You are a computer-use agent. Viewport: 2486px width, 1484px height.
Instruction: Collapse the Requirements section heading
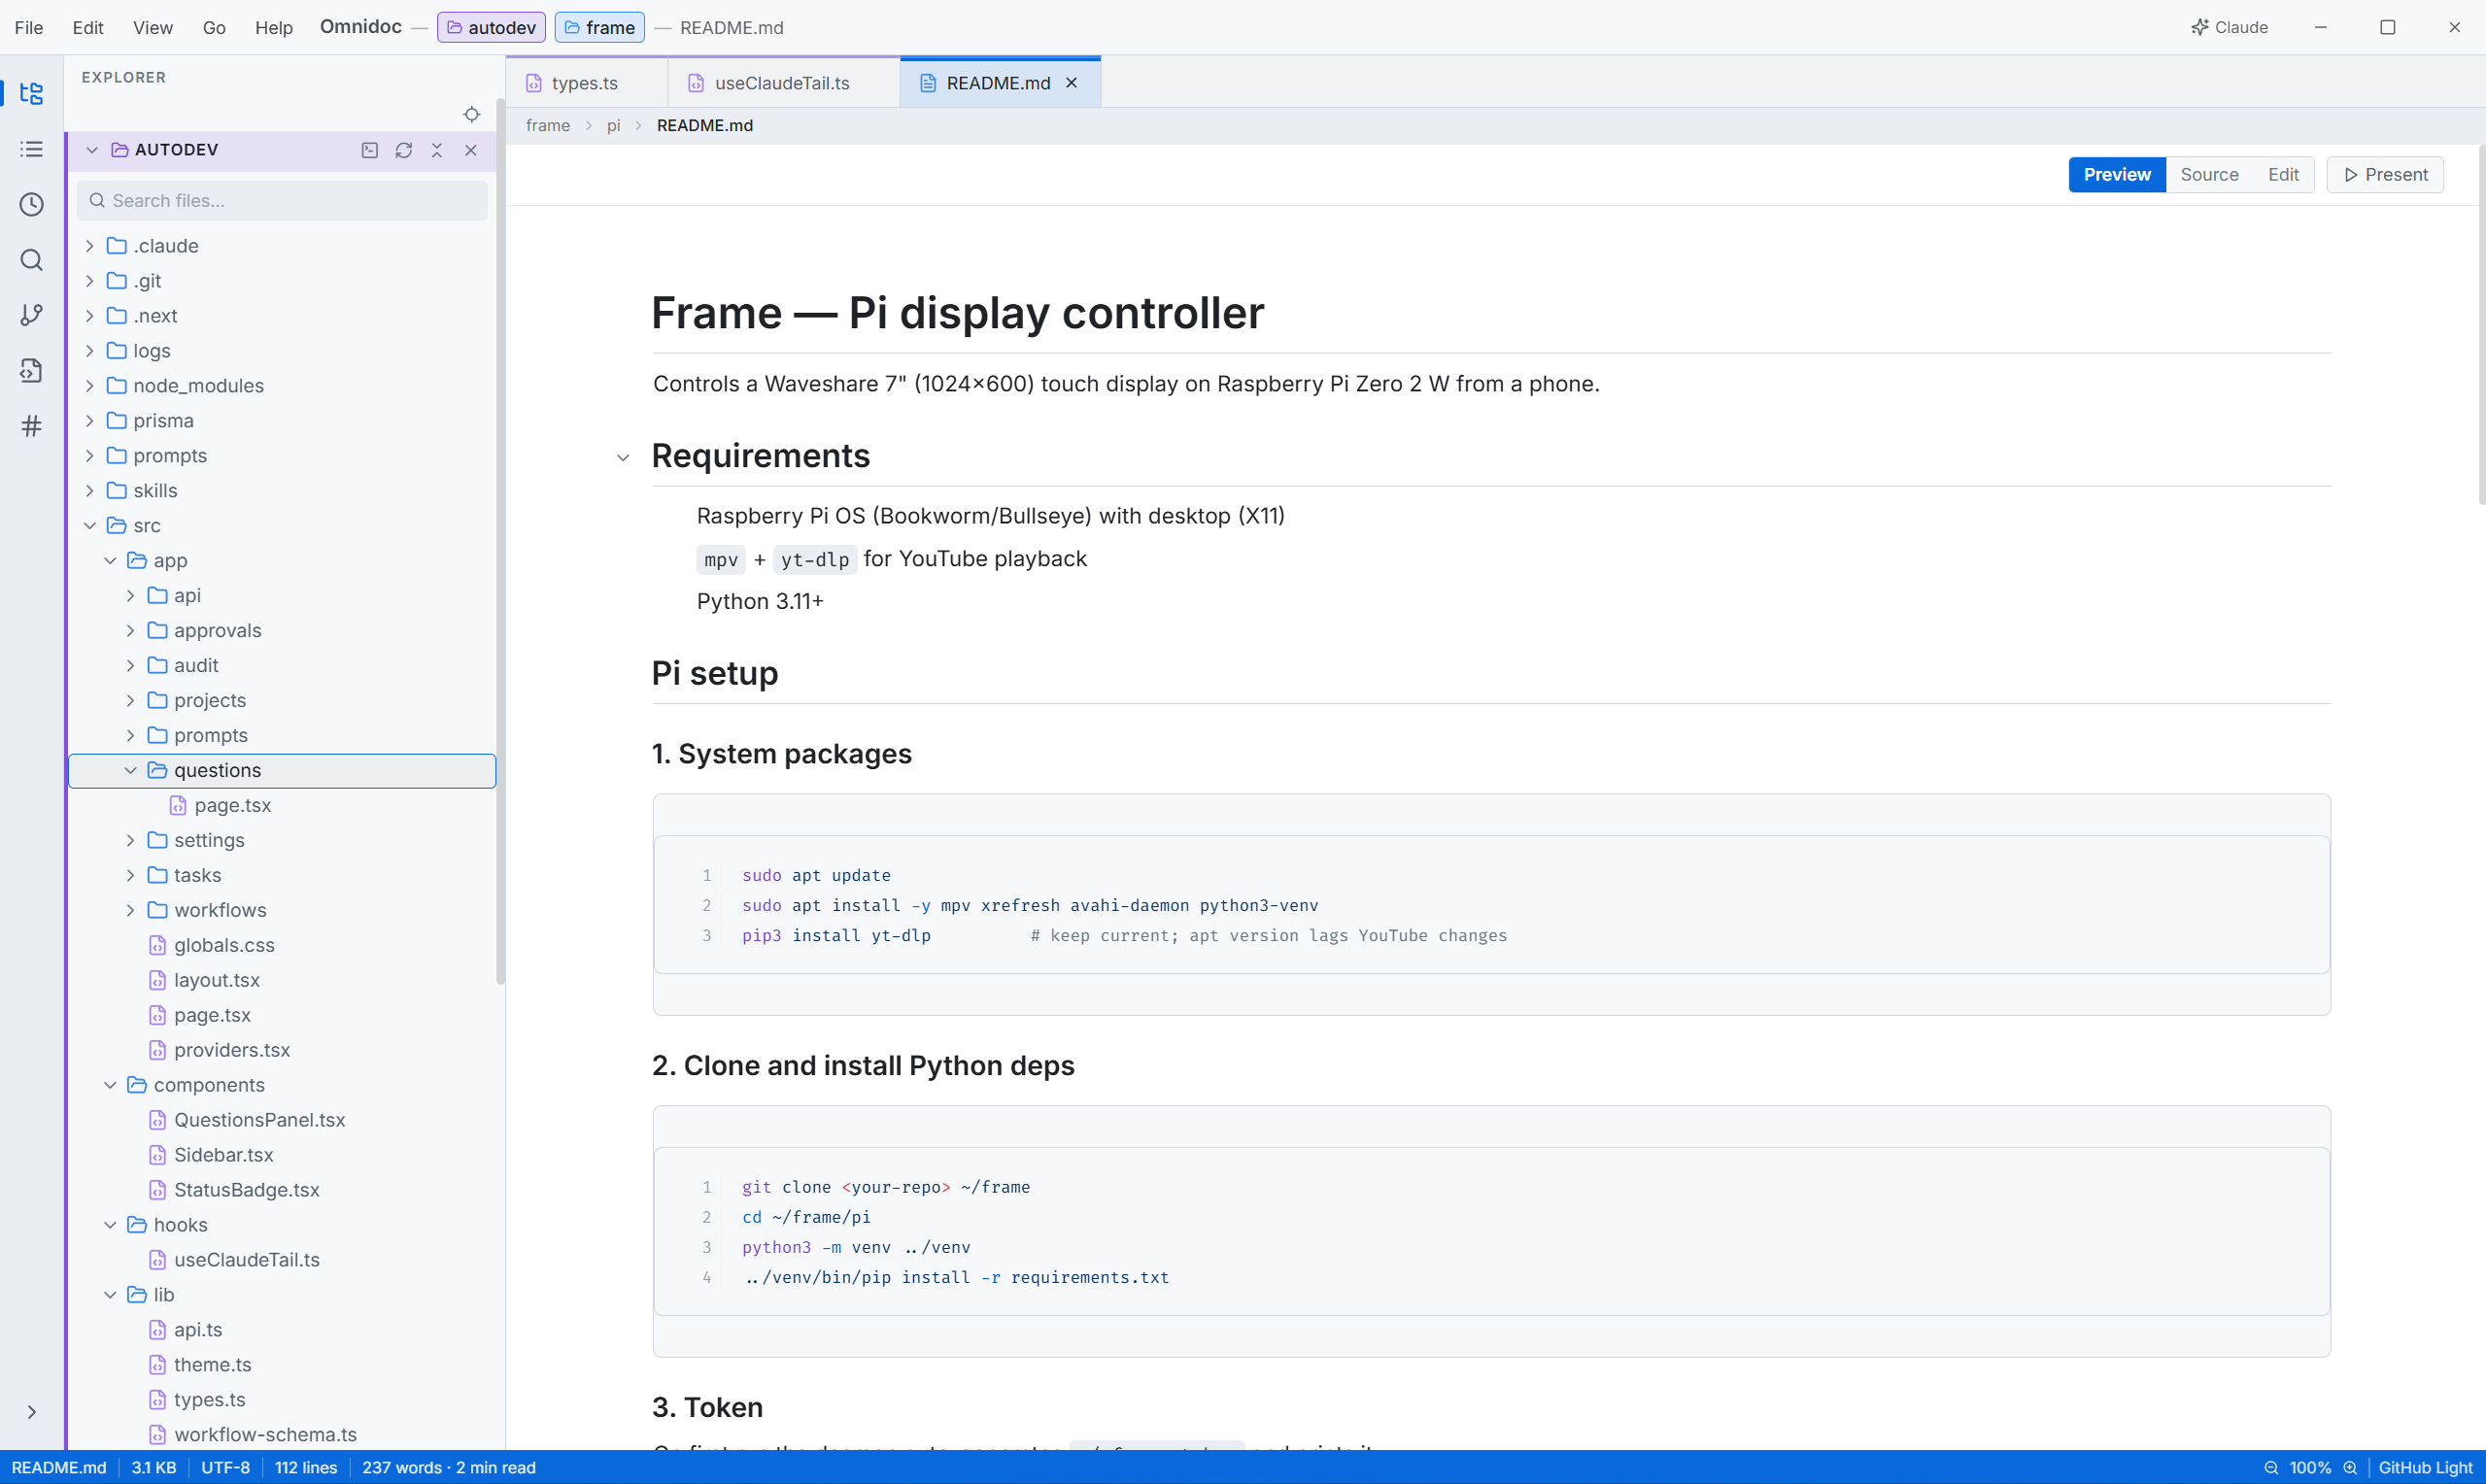(623, 458)
